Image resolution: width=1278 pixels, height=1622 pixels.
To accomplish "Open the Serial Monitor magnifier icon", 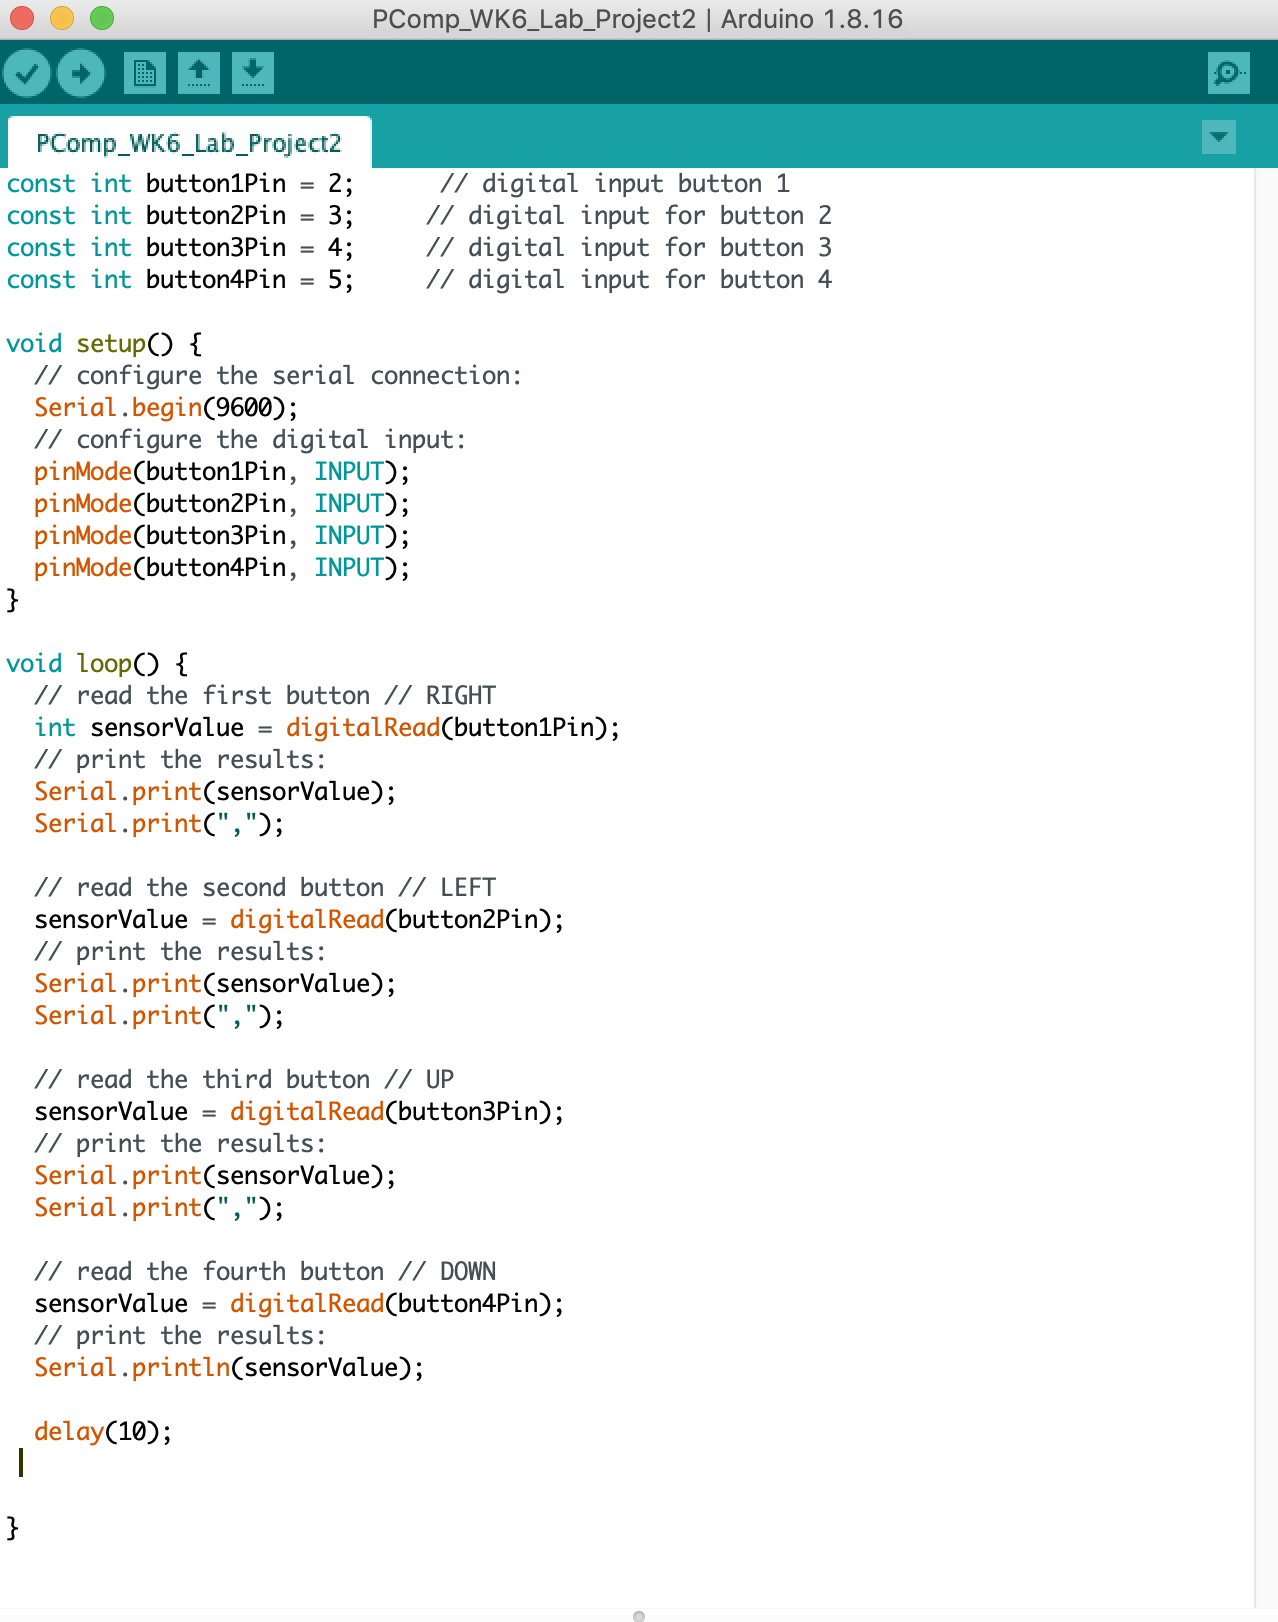I will pos(1228,73).
